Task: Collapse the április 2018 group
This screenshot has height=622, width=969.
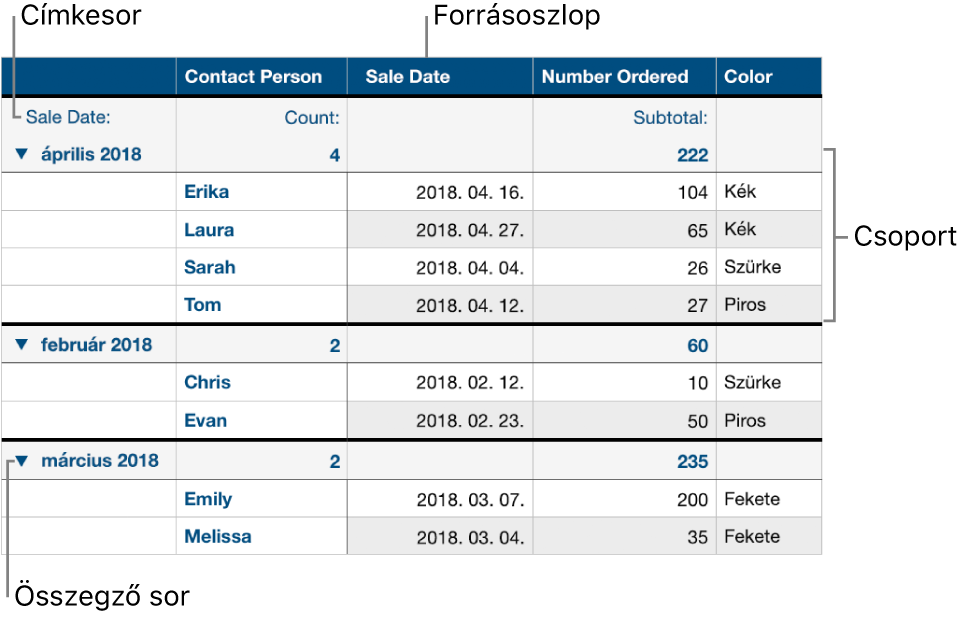Action: tap(22, 154)
